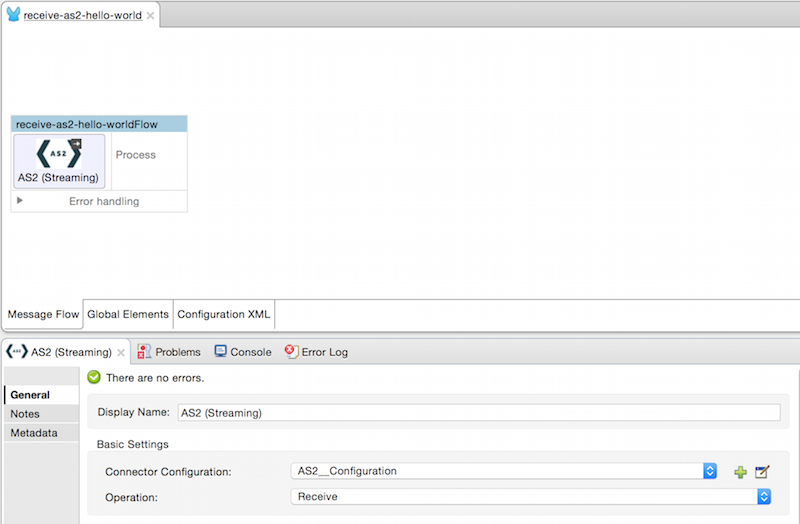Click the 'There are no errors.' message
Screen dimensions: 800x524
click(155, 378)
